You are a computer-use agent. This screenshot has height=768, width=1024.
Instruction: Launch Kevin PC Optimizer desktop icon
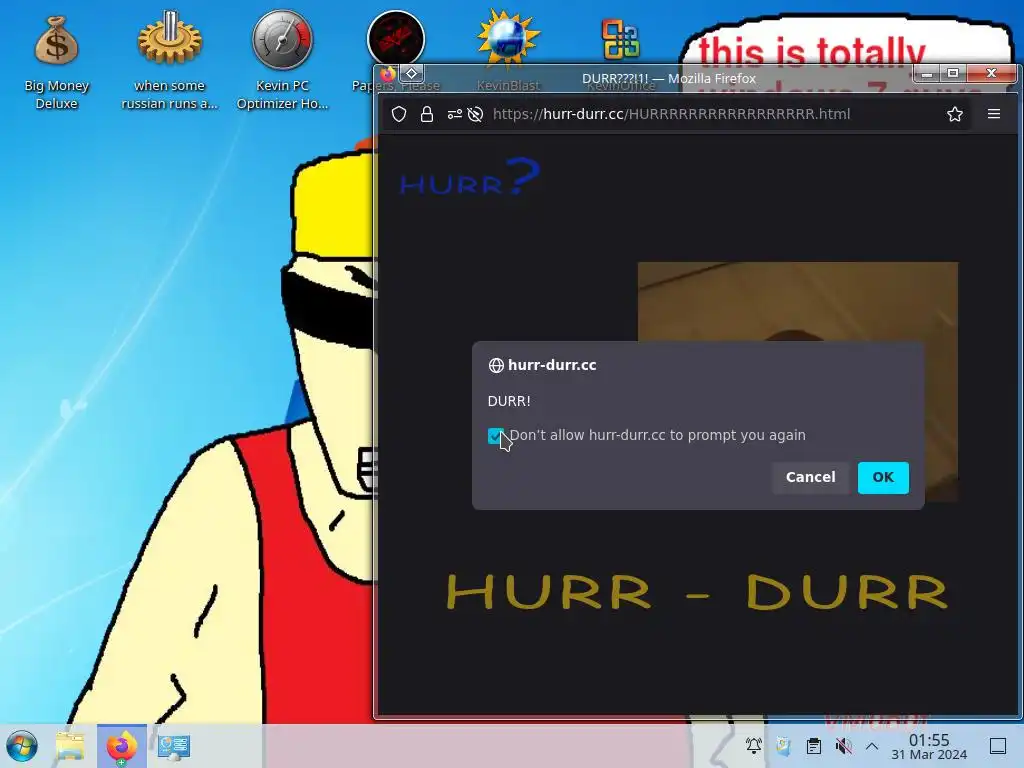tap(282, 62)
